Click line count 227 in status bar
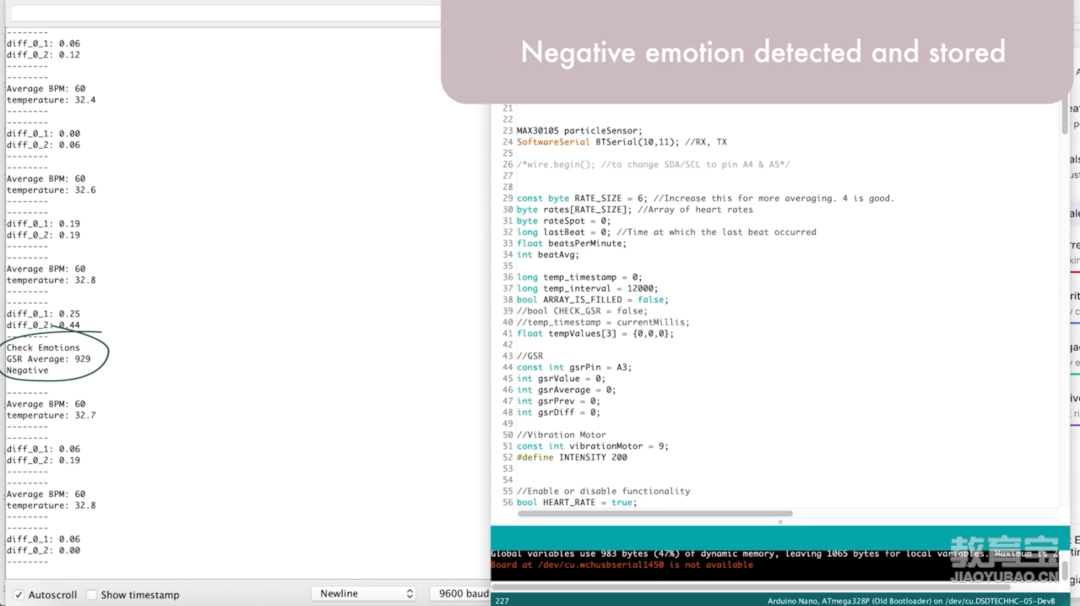 click(501, 601)
